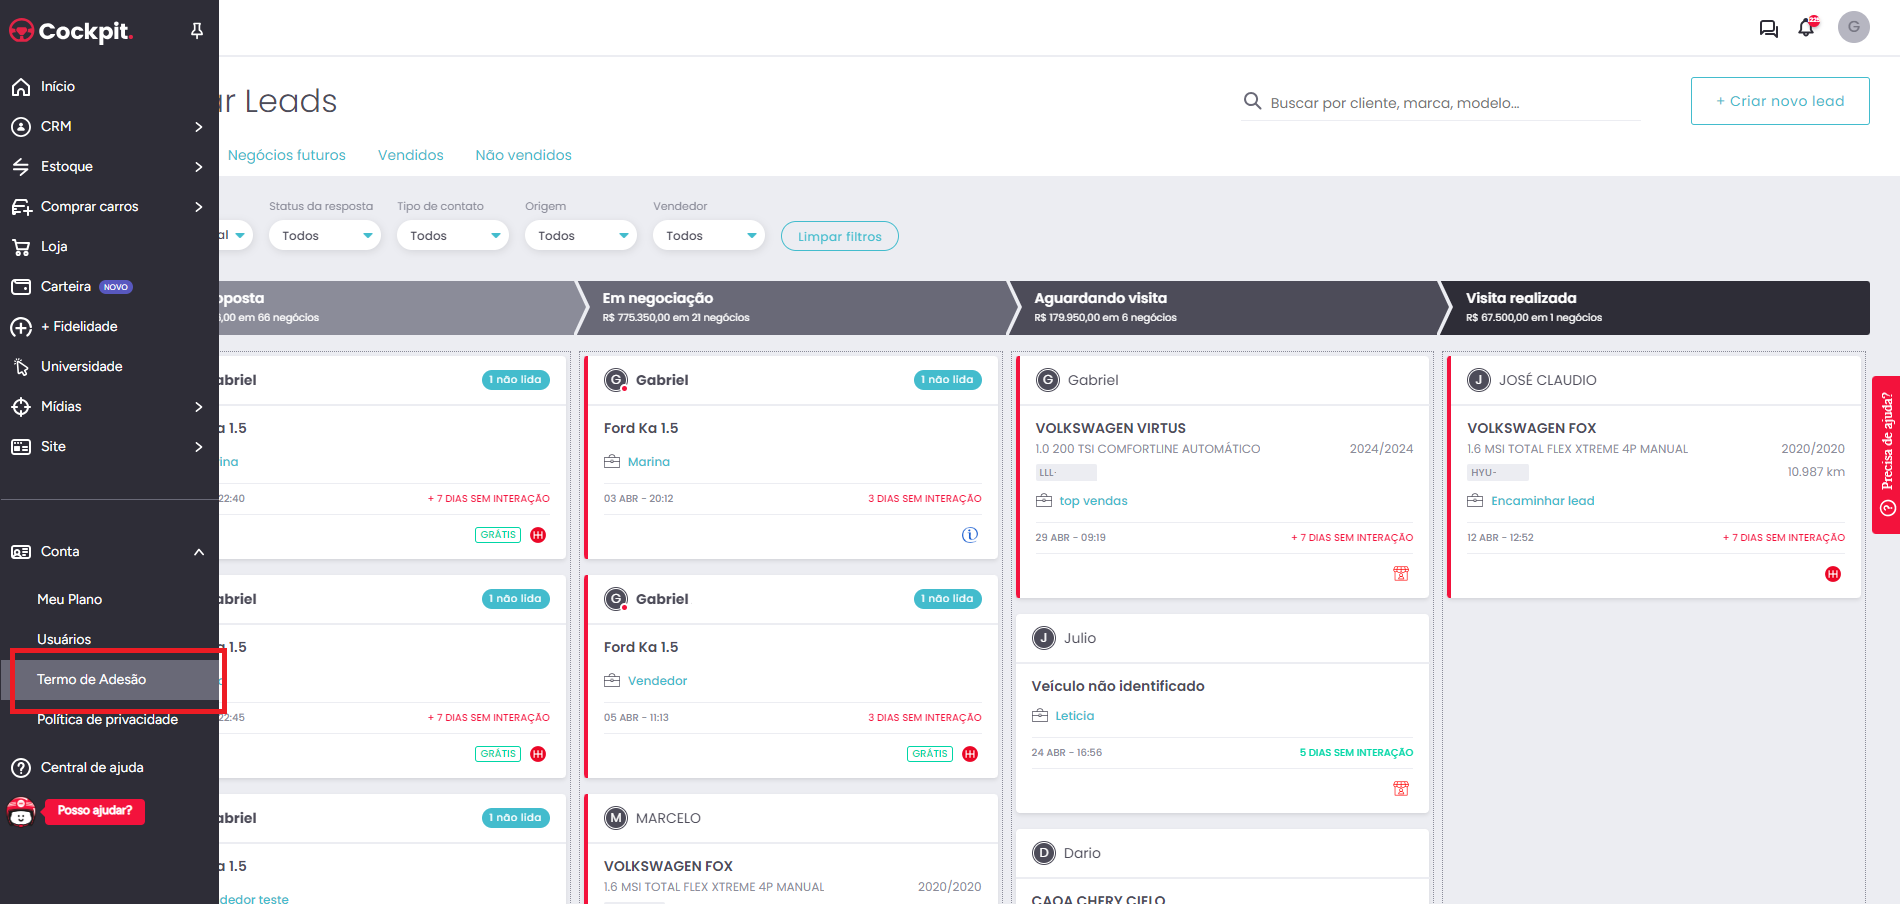
Task: Click briefcase icon beside Marina
Action: coord(612,462)
